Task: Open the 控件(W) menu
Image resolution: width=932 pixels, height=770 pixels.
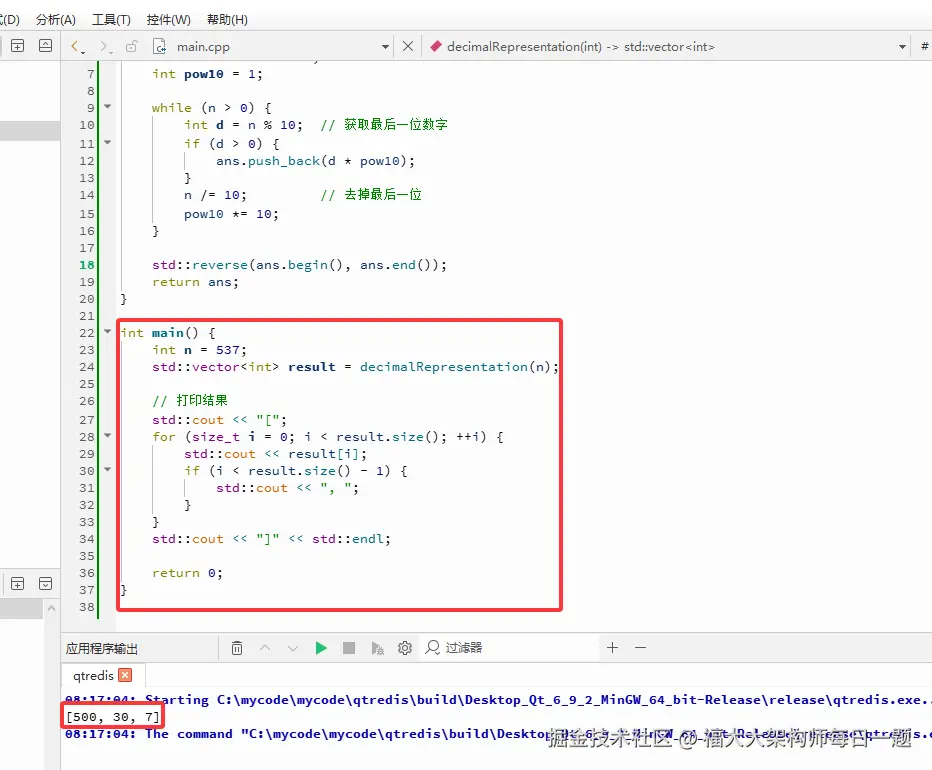Action: pyautogui.click(x=168, y=20)
